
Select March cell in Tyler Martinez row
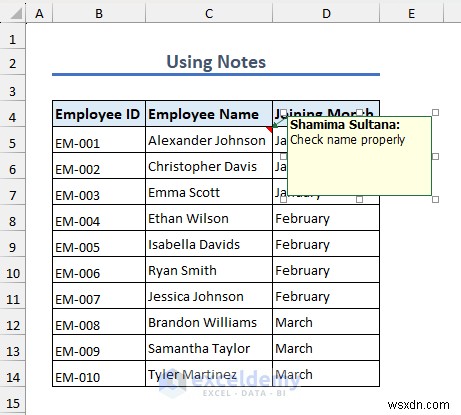click(326, 374)
